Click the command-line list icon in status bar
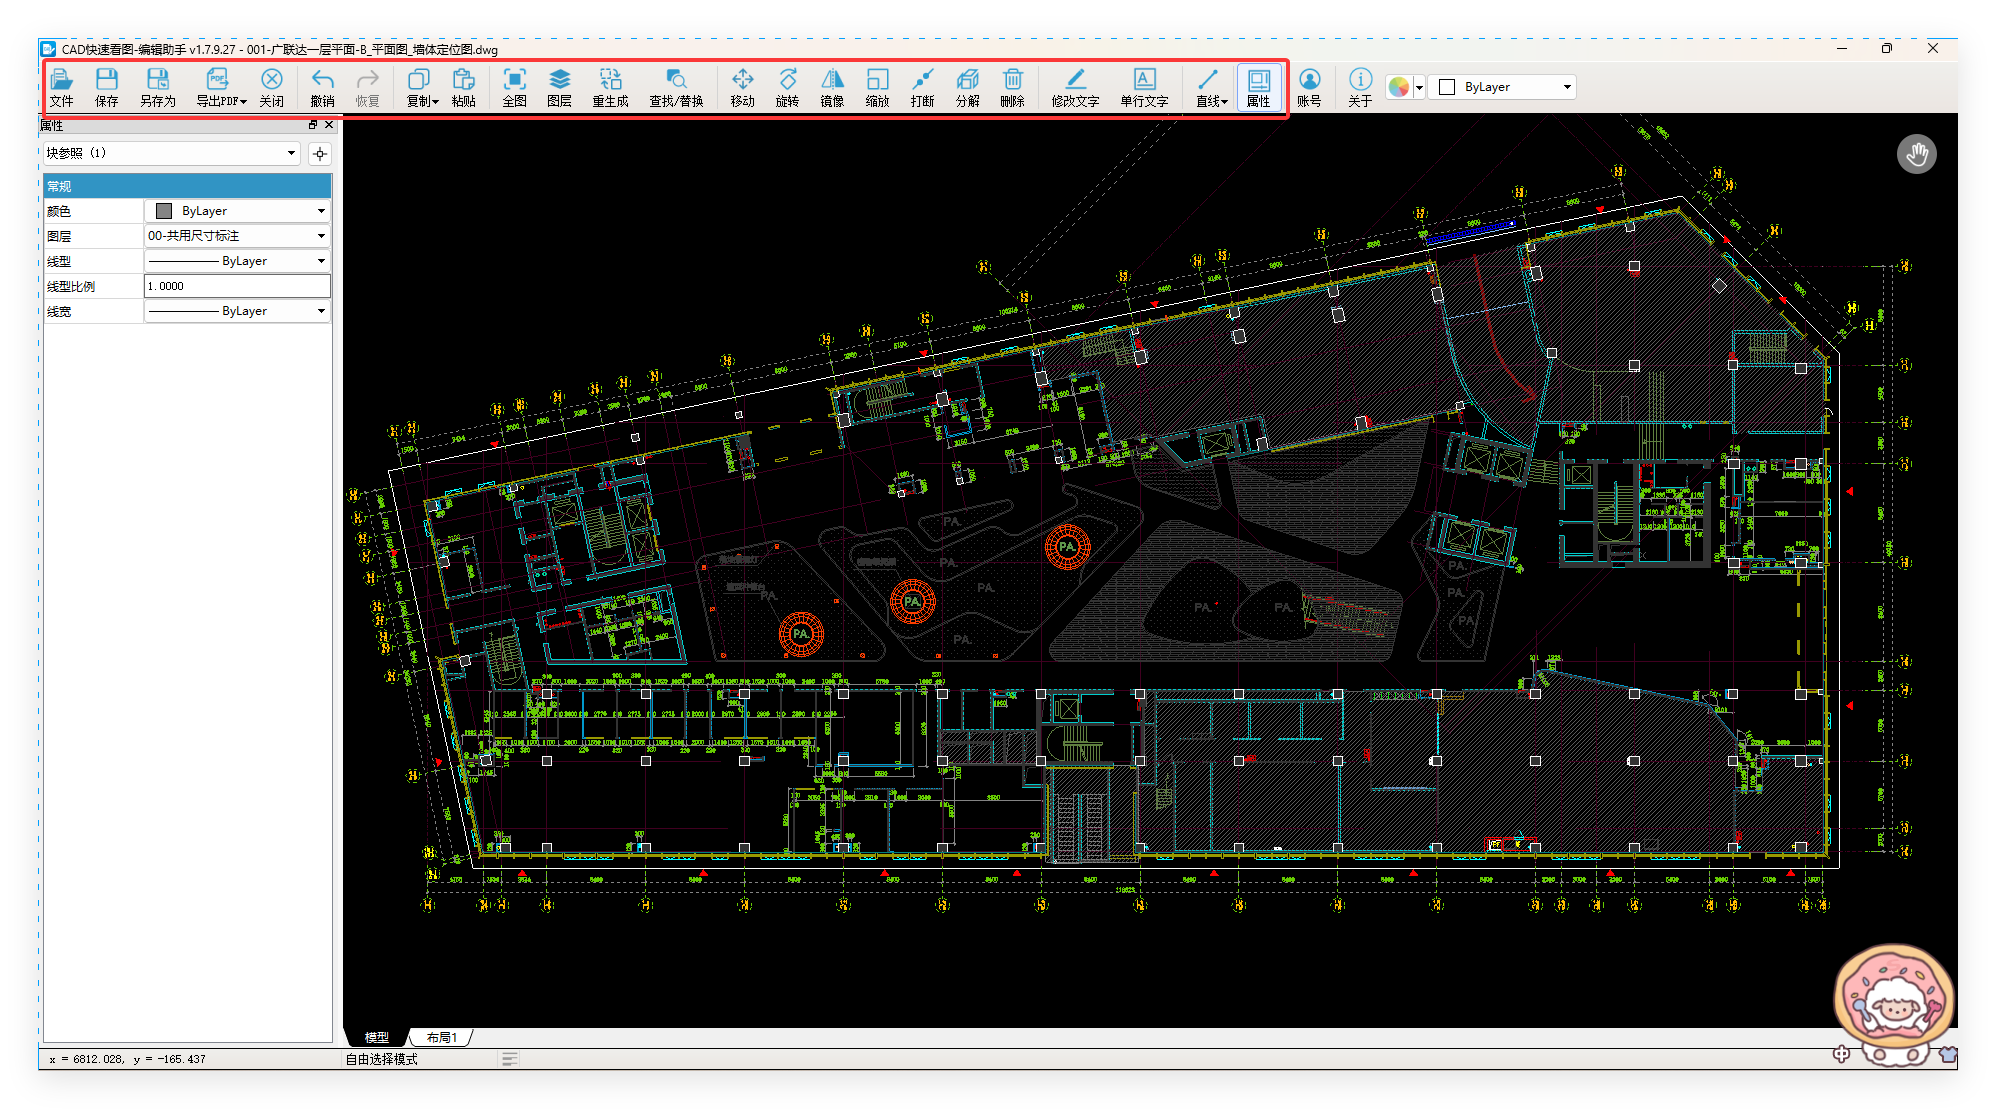This screenshot has height=1109, width=1996. [510, 1059]
